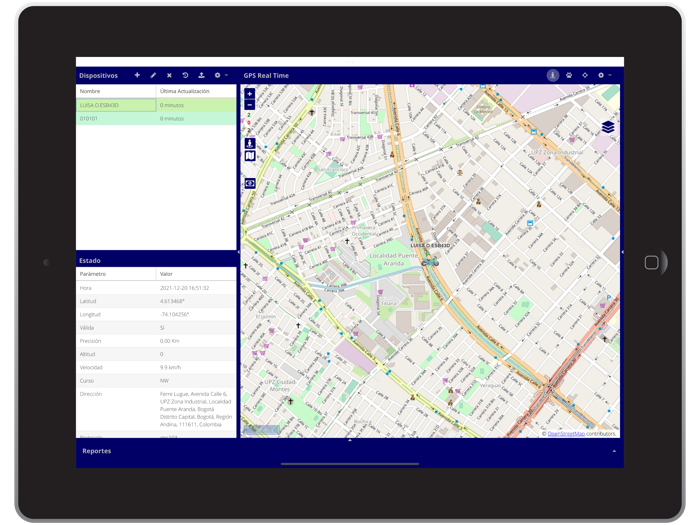Screen dimensions: 700x525
Task: Click the crosshair locate icon in map toolbar
Action: pos(585,75)
